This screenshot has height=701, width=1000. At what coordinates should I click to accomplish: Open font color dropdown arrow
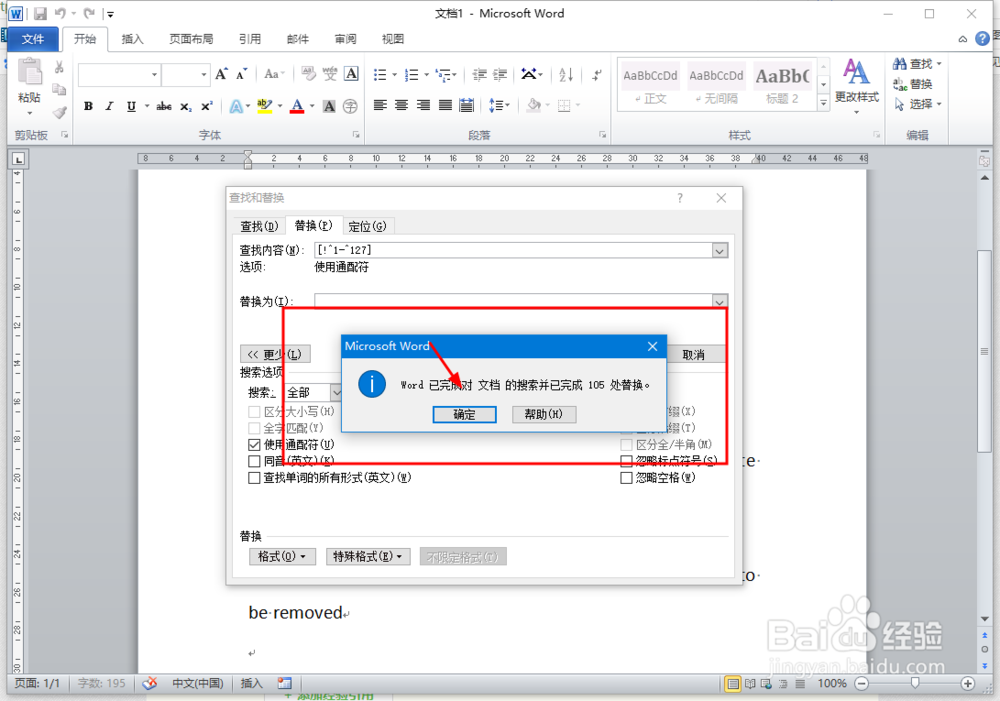pos(312,107)
